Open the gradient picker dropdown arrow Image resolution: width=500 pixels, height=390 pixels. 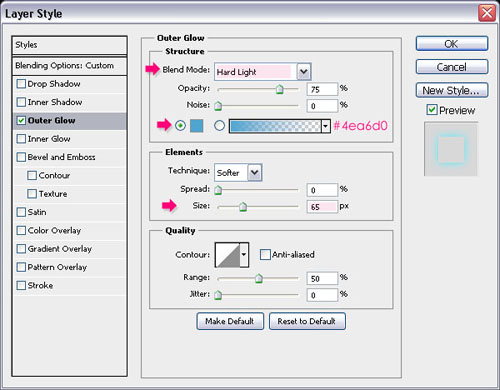[x=326, y=126]
